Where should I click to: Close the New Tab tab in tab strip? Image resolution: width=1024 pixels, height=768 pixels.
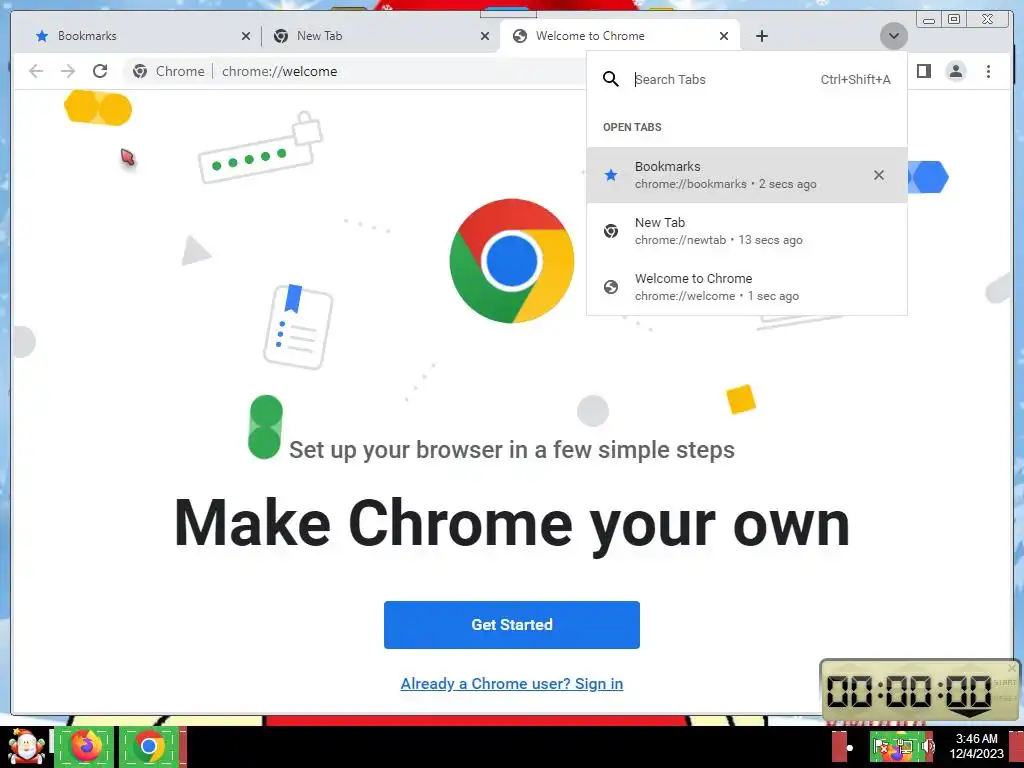pyautogui.click(x=485, y=36)
